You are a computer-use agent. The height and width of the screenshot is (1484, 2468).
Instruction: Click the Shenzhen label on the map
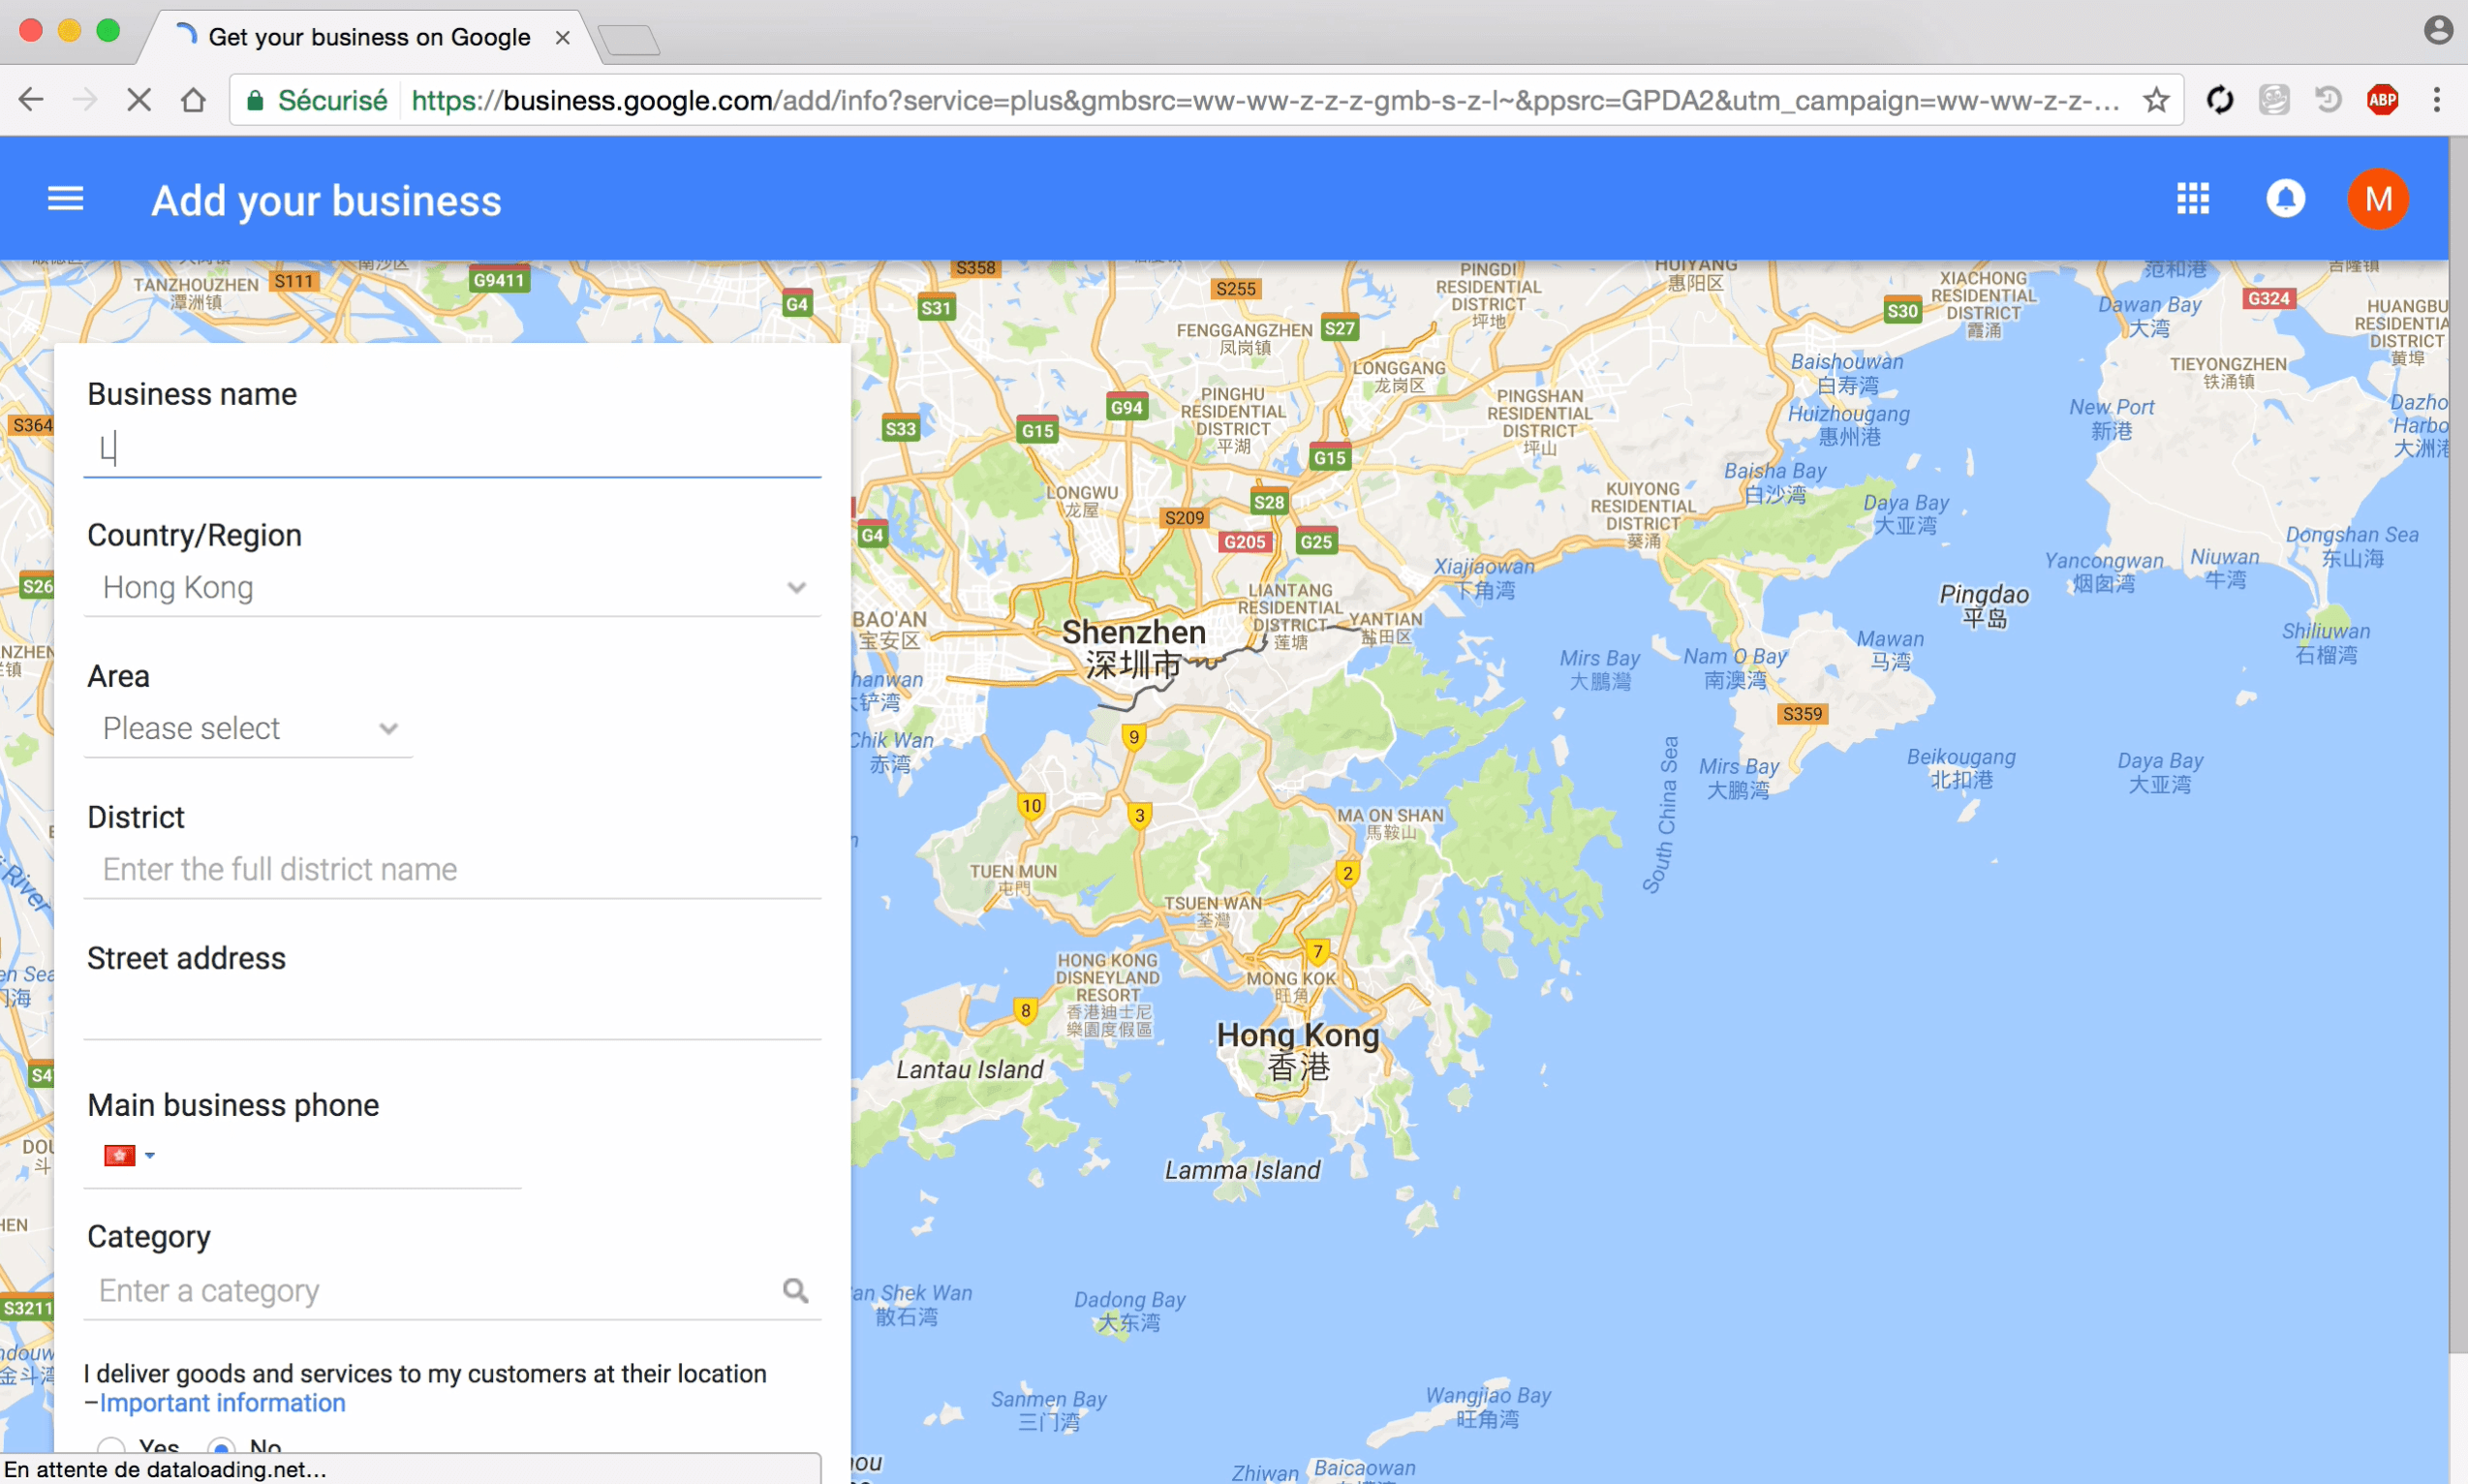[1133, 648]
